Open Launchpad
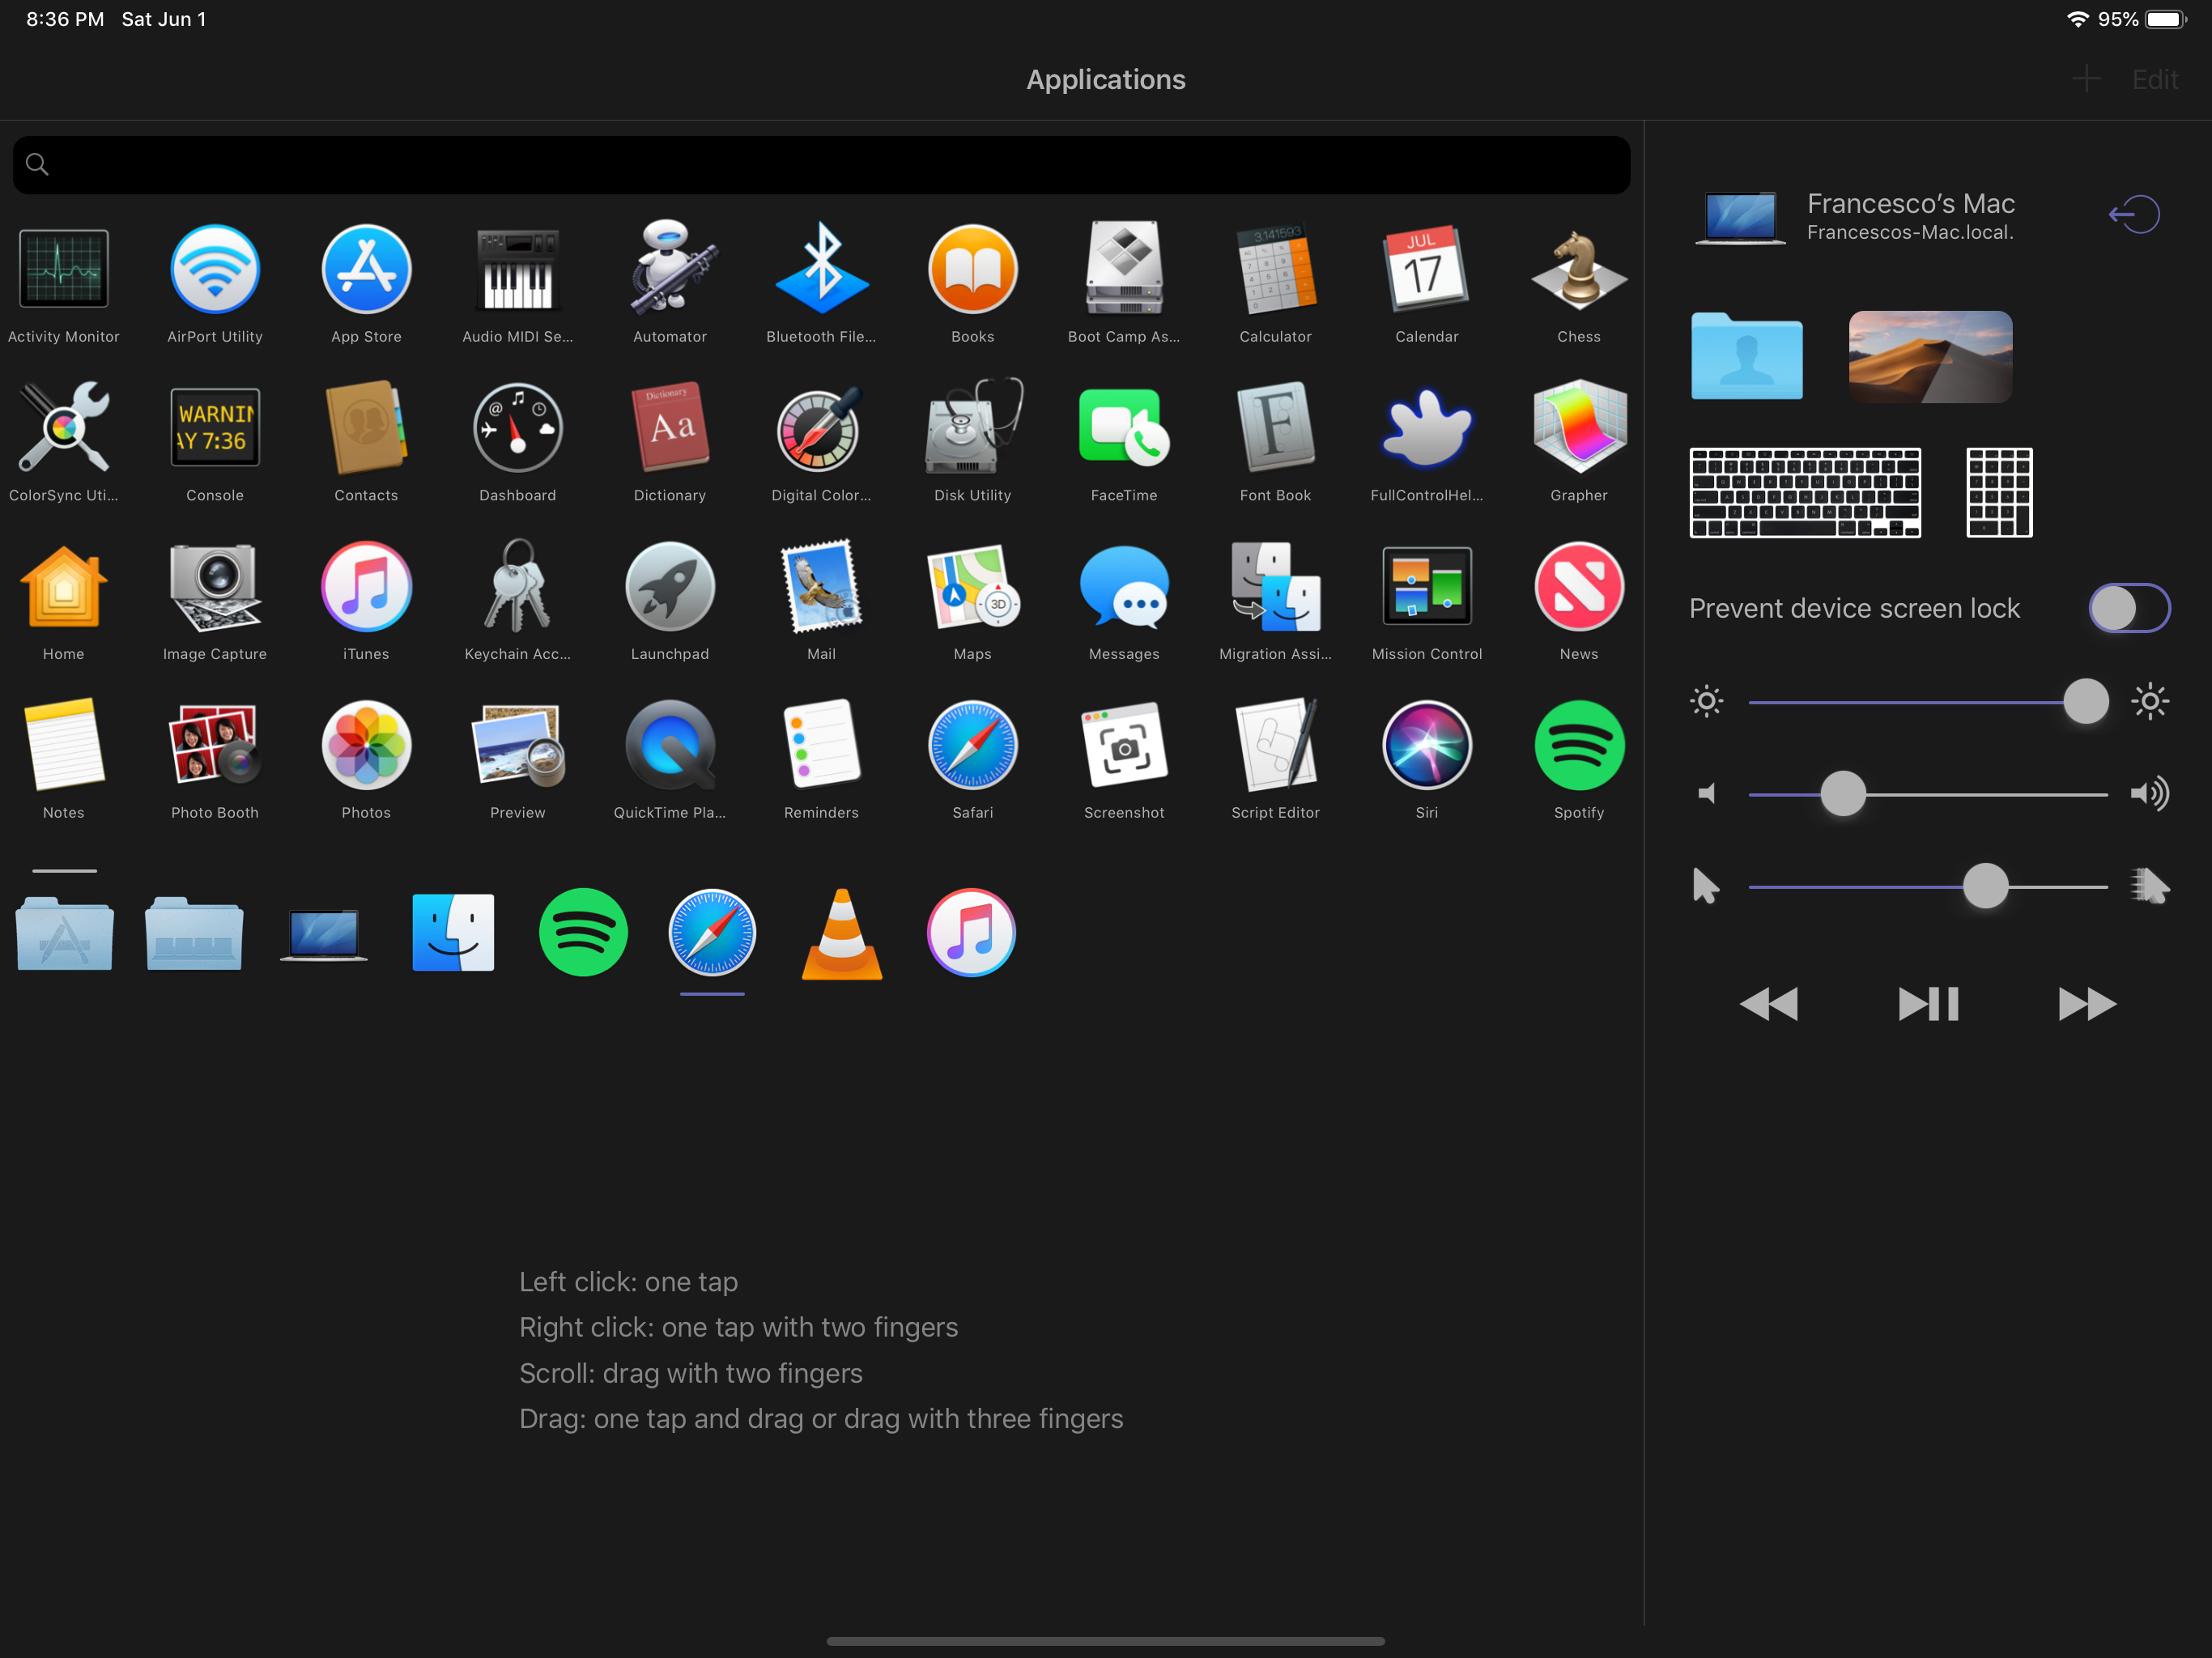 [670, 587]
